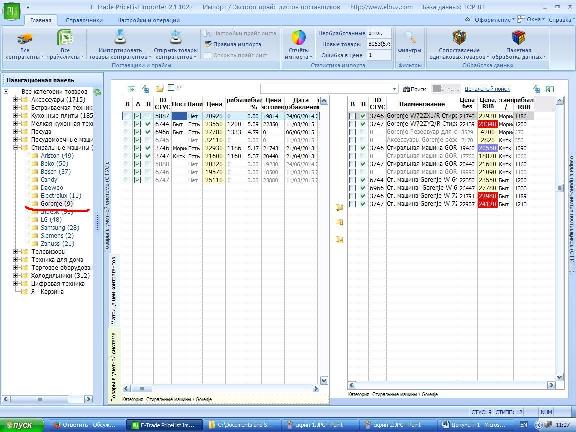Click the Open competitor goods icon
Viewport: 576px width, 432px height.
(175, 37)
